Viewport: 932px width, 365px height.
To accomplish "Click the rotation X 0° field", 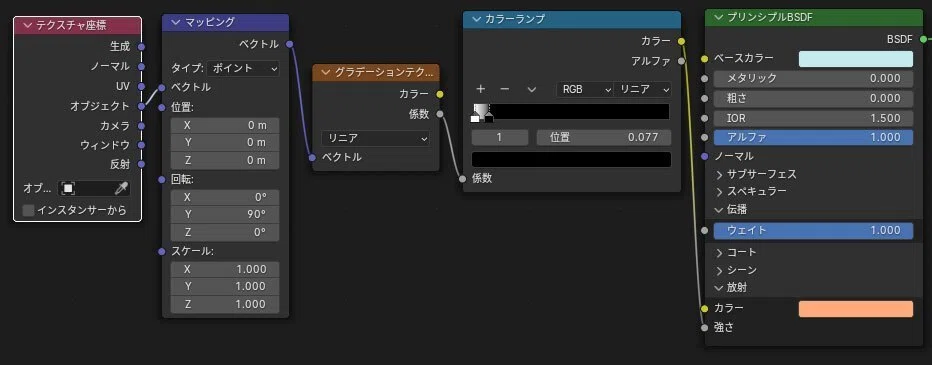I will coord(225,197).
